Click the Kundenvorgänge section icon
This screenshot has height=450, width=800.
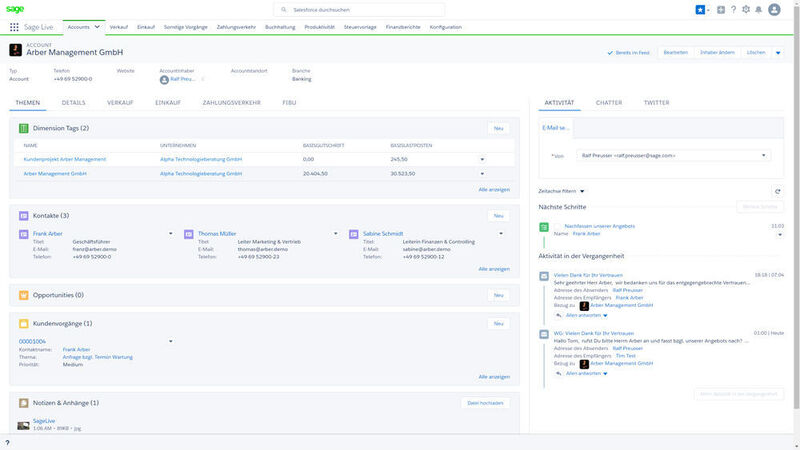click(x=23, y=323)
